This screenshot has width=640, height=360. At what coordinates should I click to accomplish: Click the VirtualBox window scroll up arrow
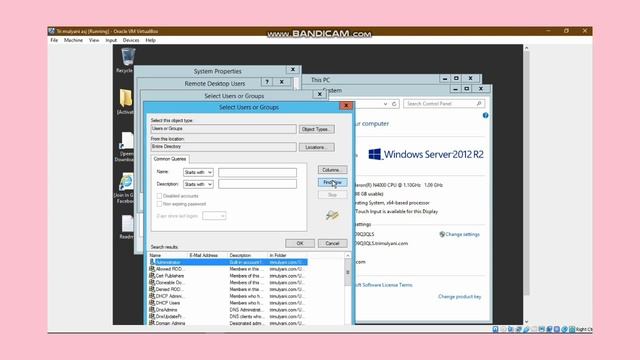(526, 48)
